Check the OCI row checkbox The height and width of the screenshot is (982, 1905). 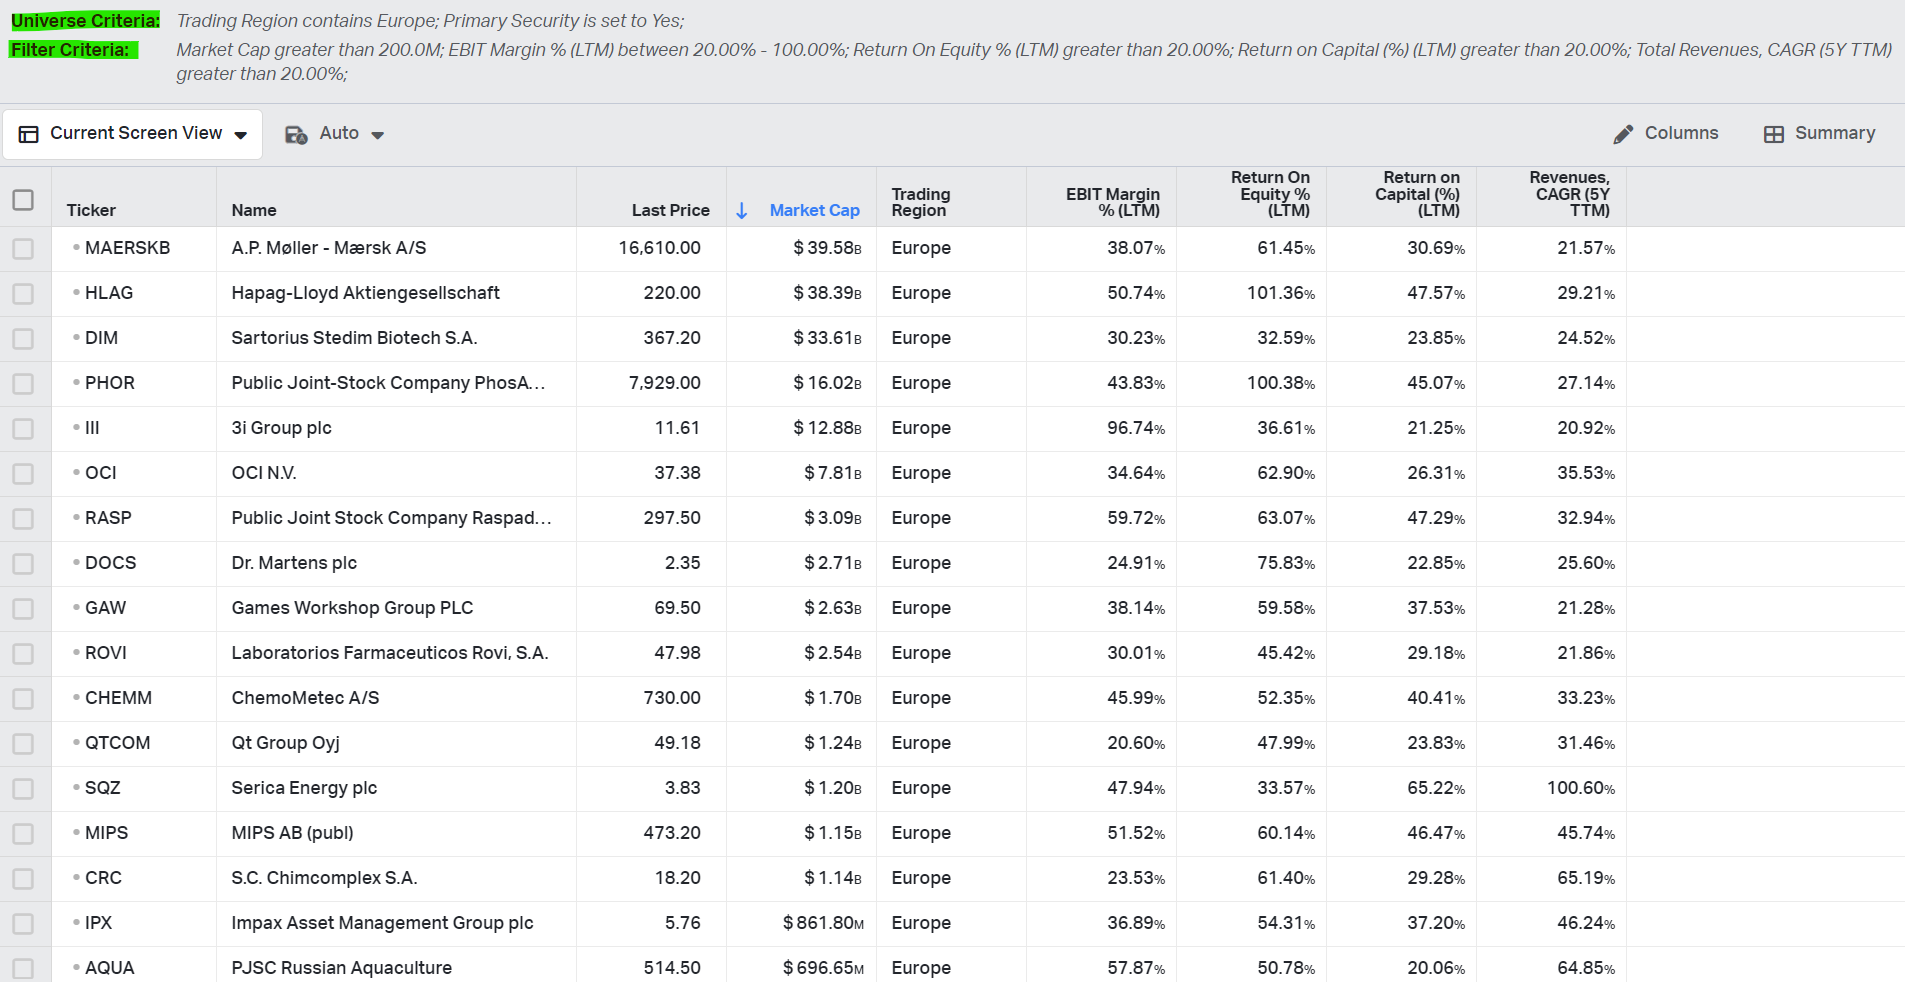coord(23,474)
